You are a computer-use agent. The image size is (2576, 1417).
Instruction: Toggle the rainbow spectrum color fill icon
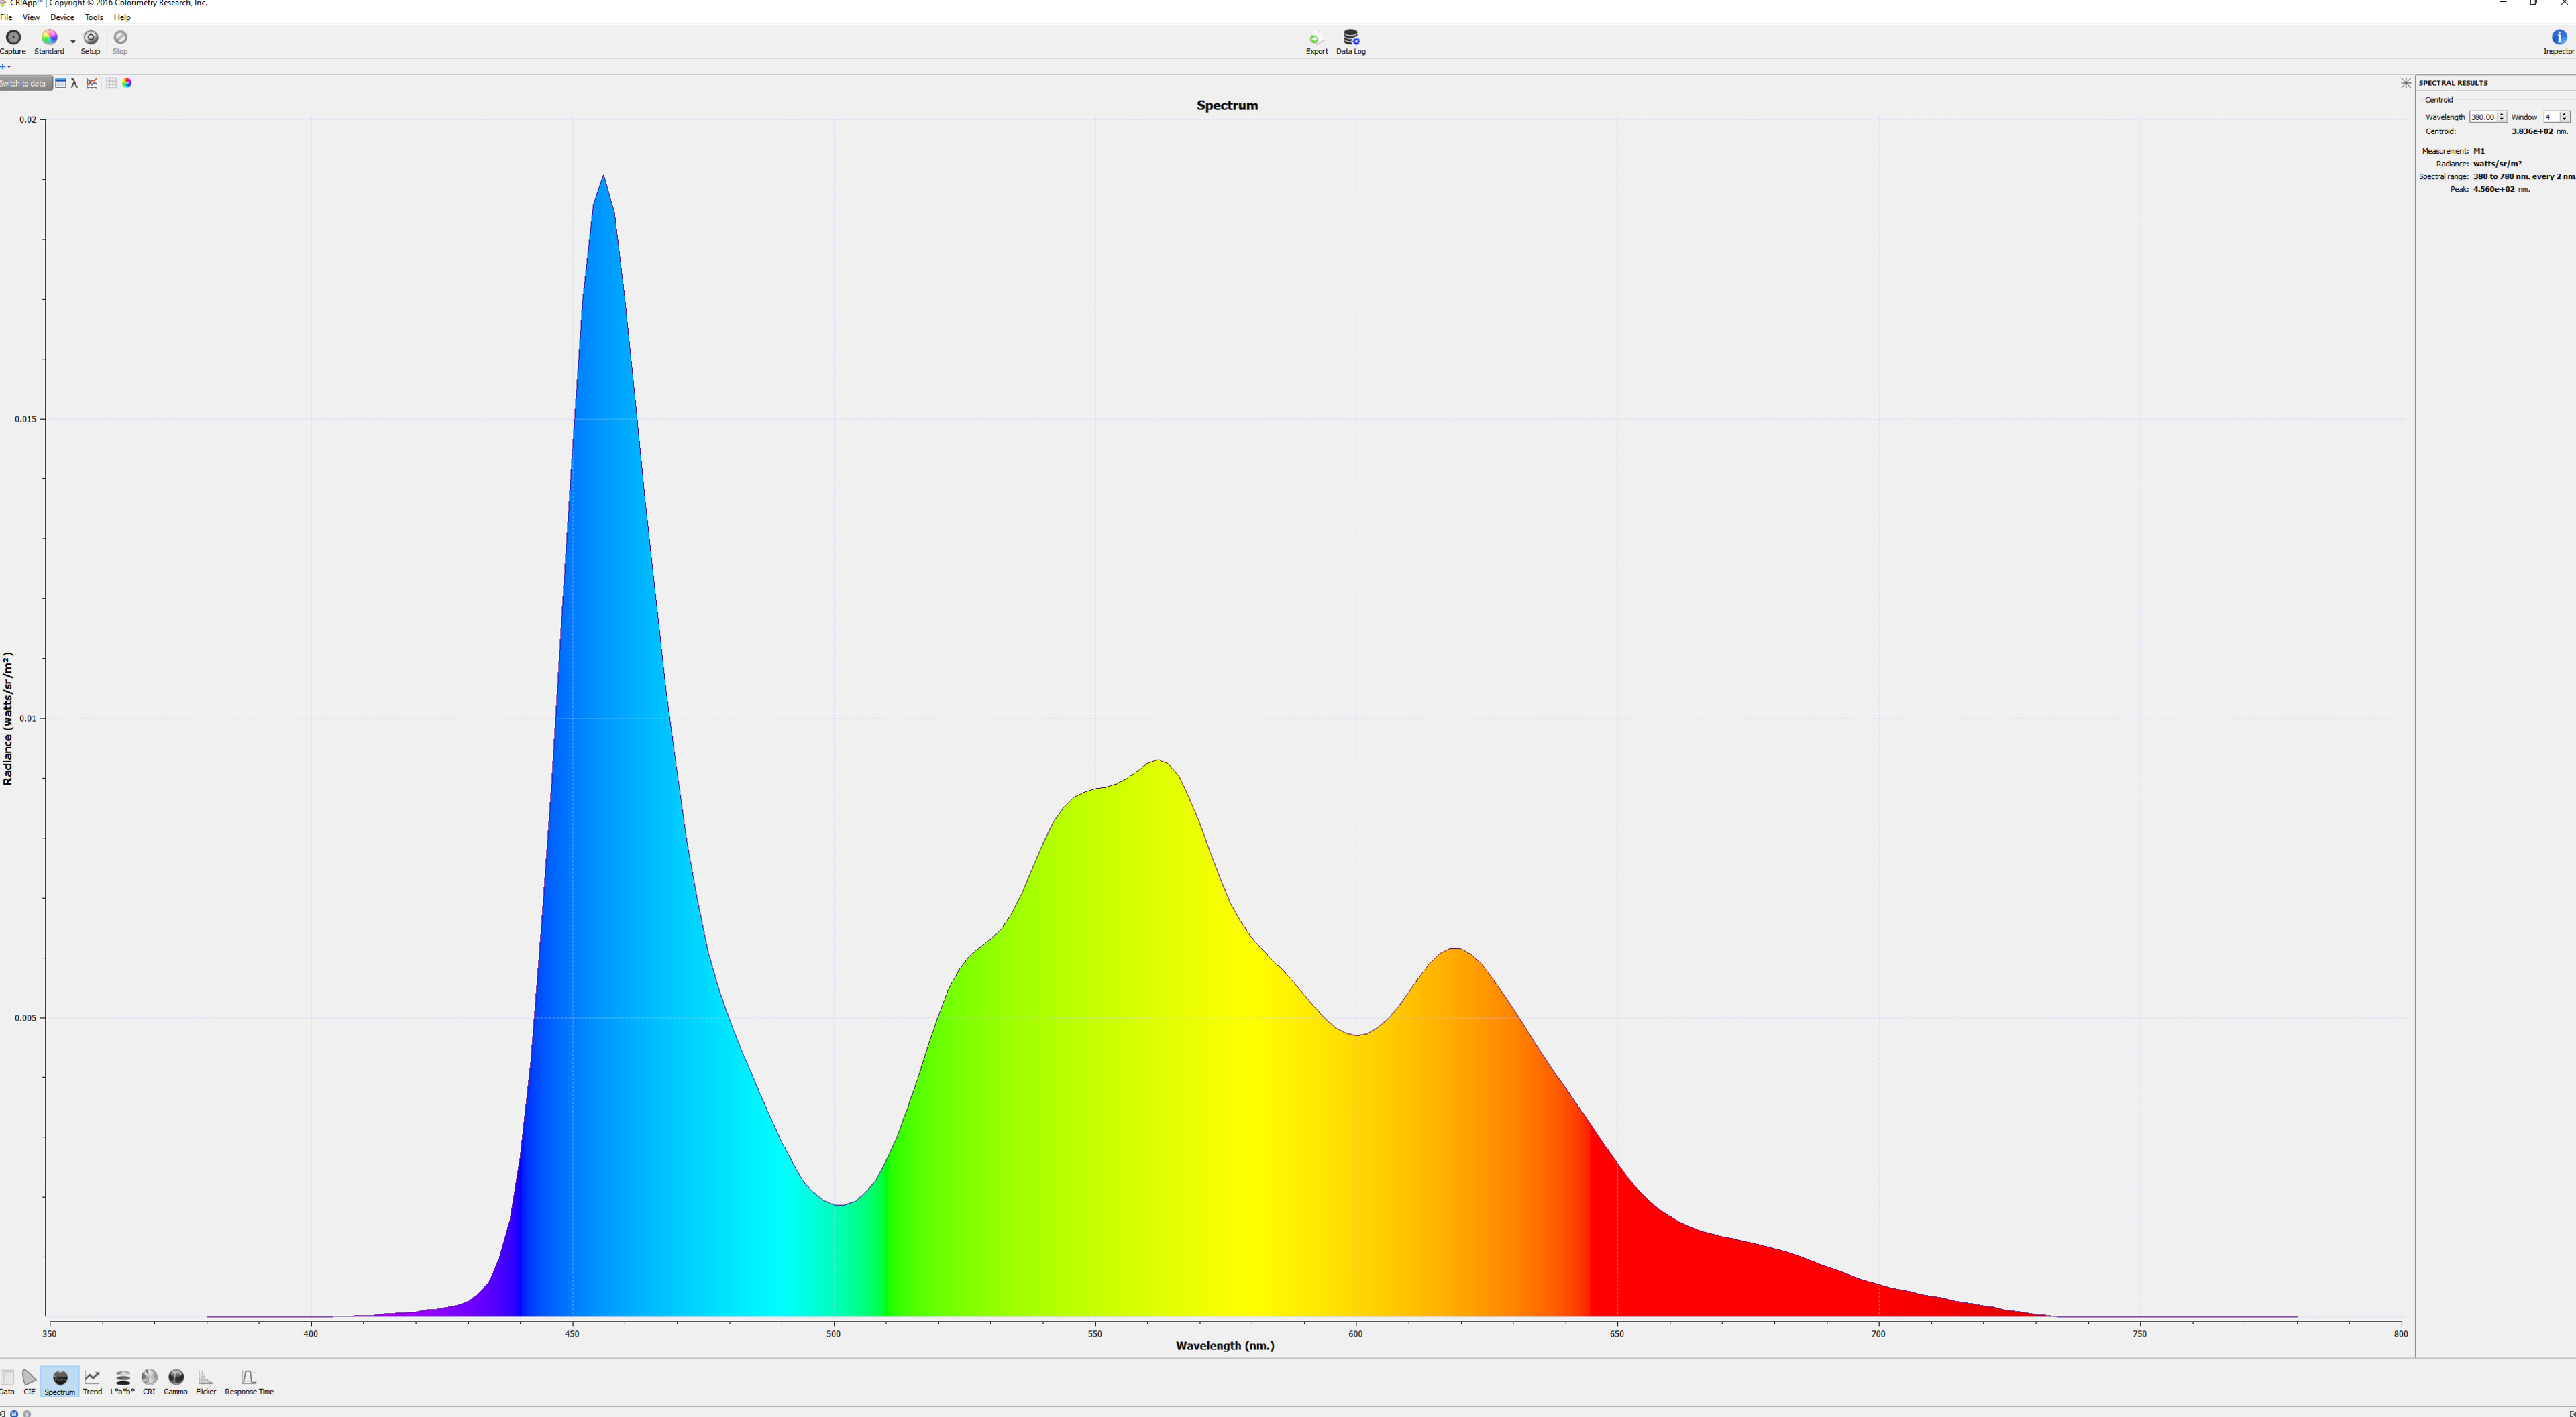(127, 83)
